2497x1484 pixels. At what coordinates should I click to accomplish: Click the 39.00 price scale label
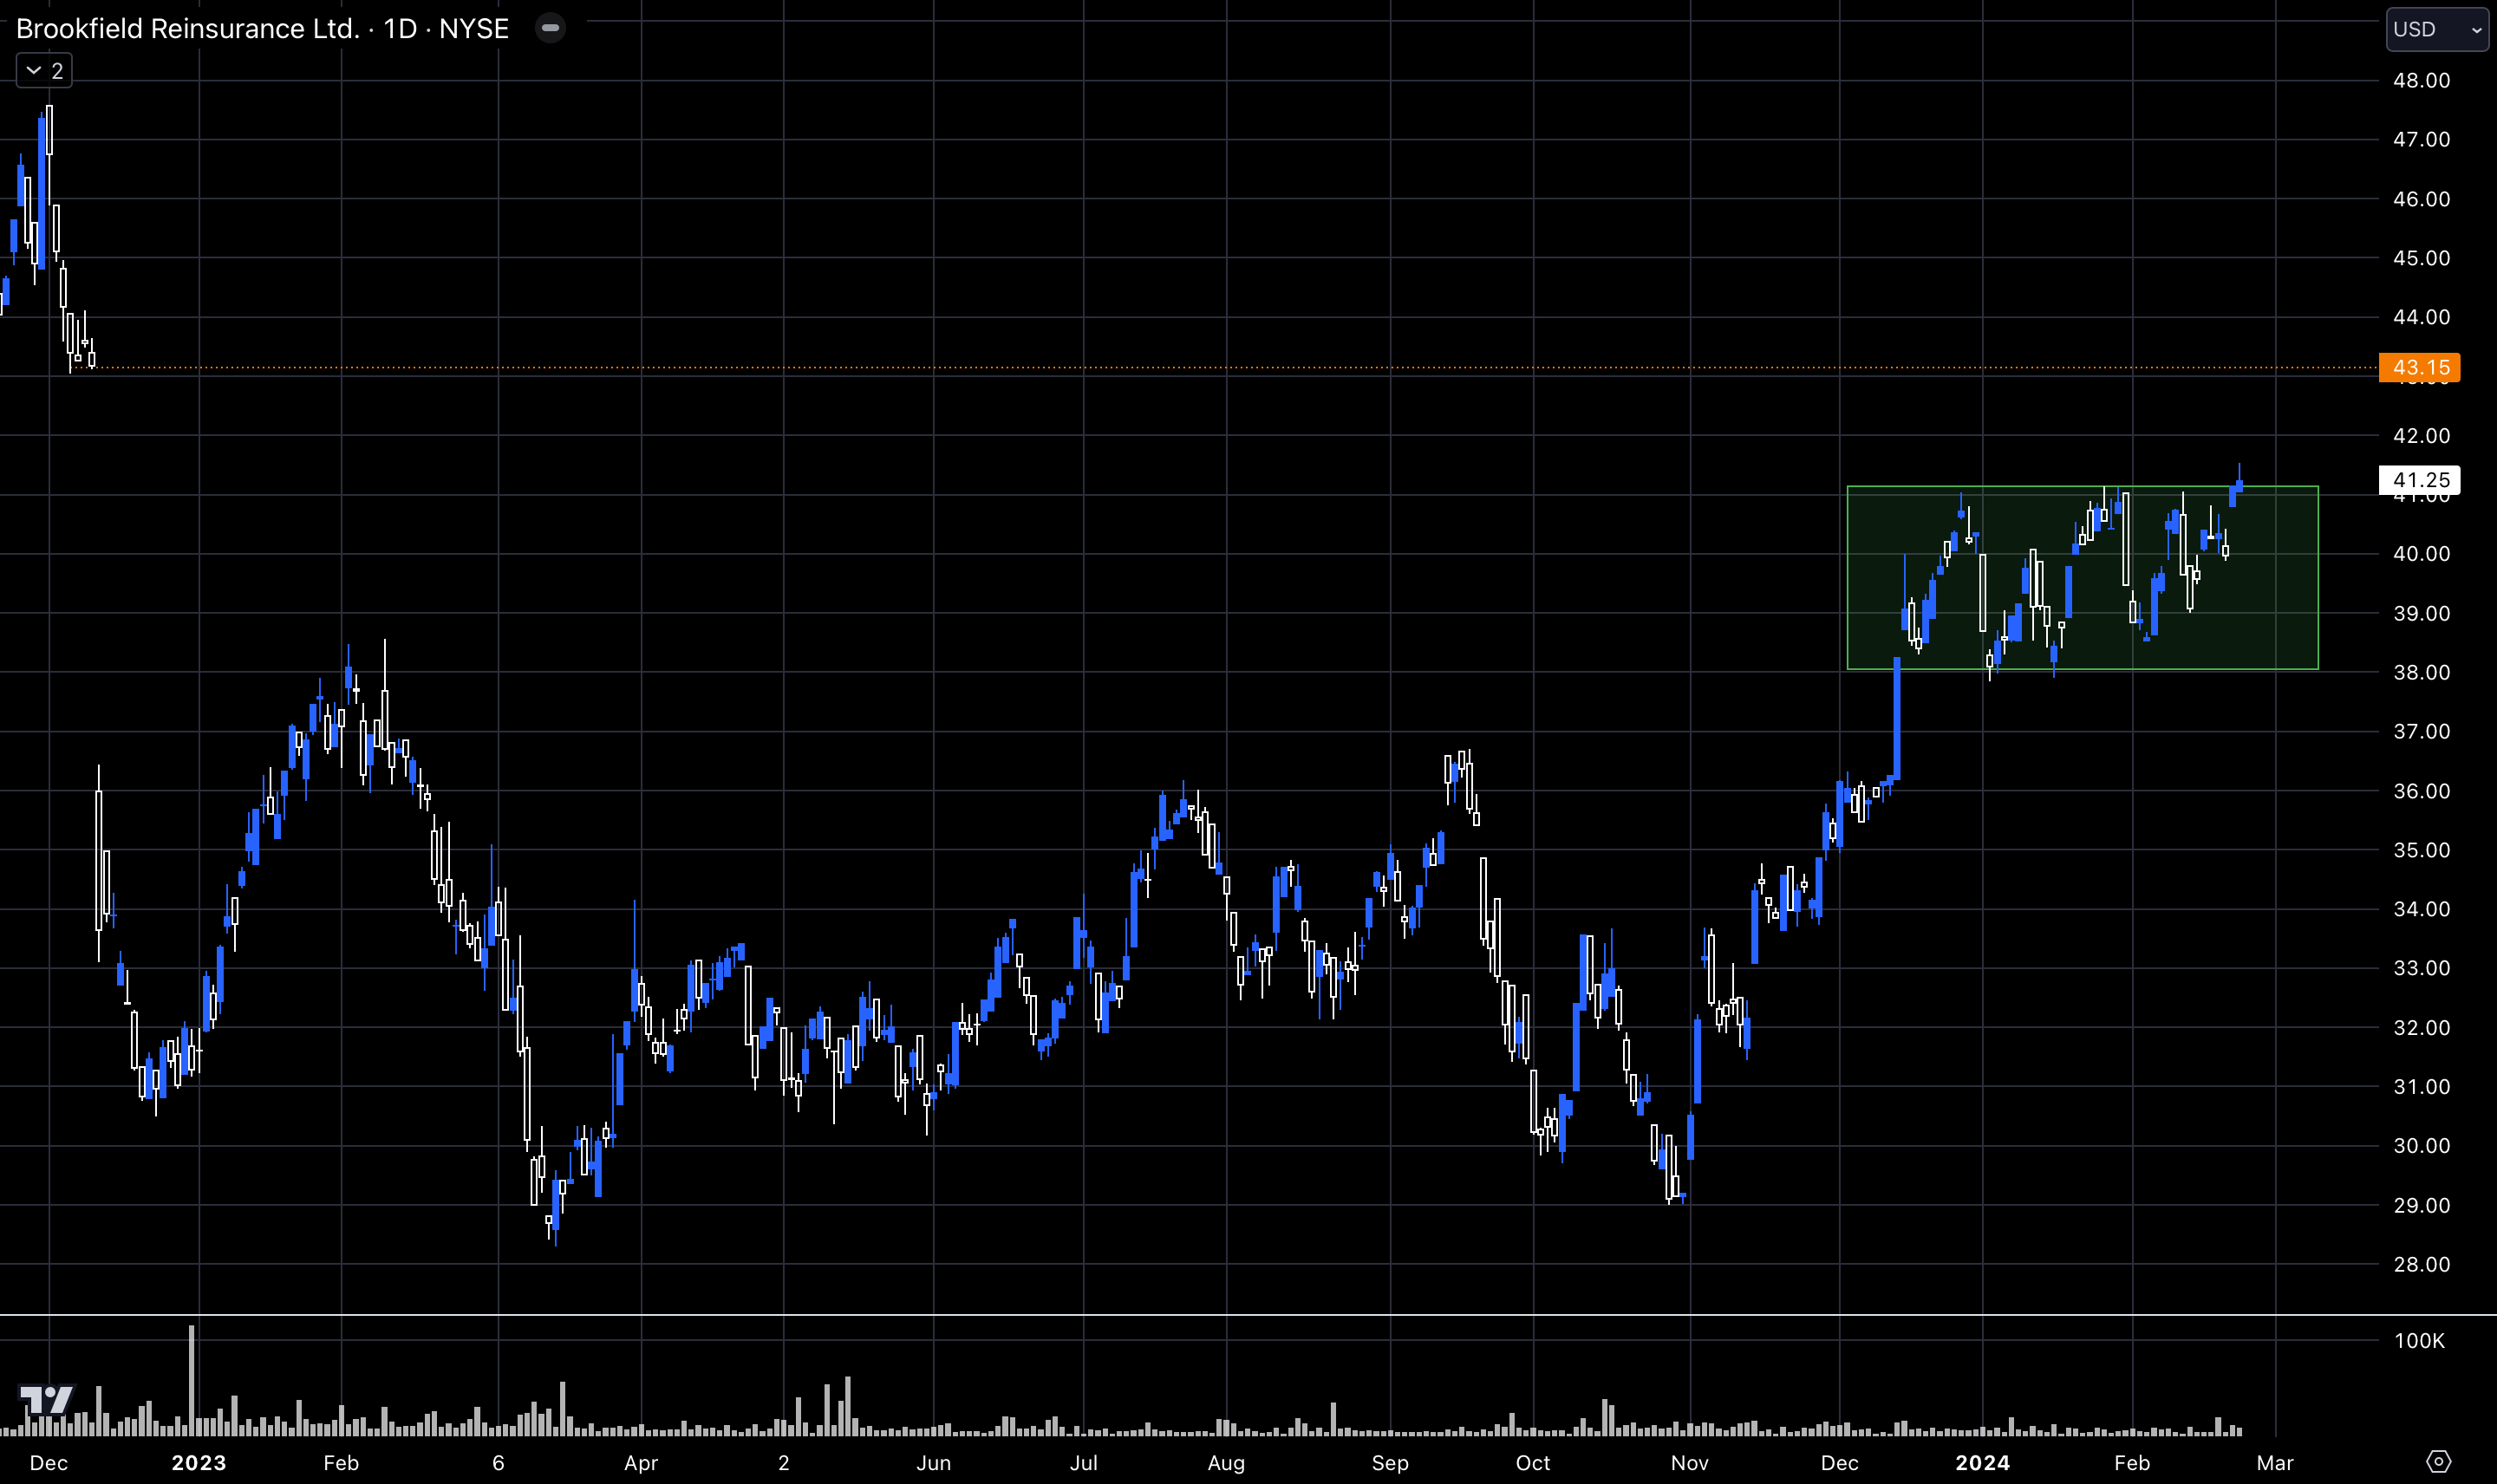point(2421,613)
